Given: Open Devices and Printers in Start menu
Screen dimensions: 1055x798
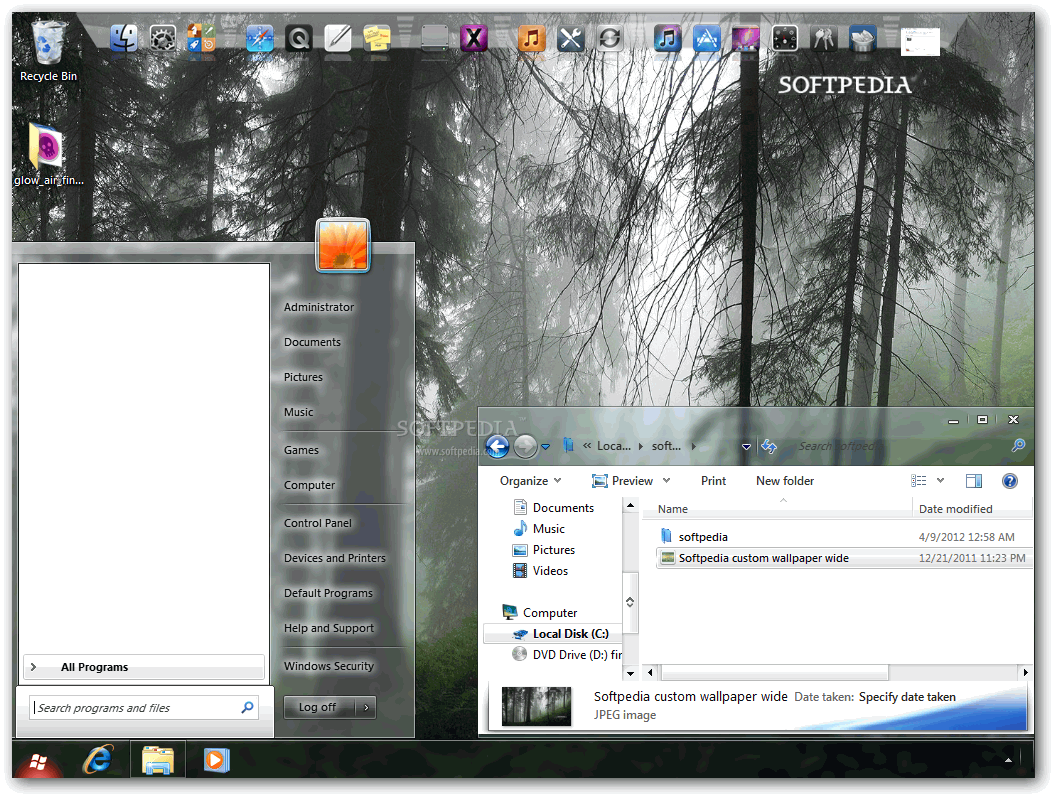Looking at the screenshot, I should pyautogui.click(x=334, y=558).
